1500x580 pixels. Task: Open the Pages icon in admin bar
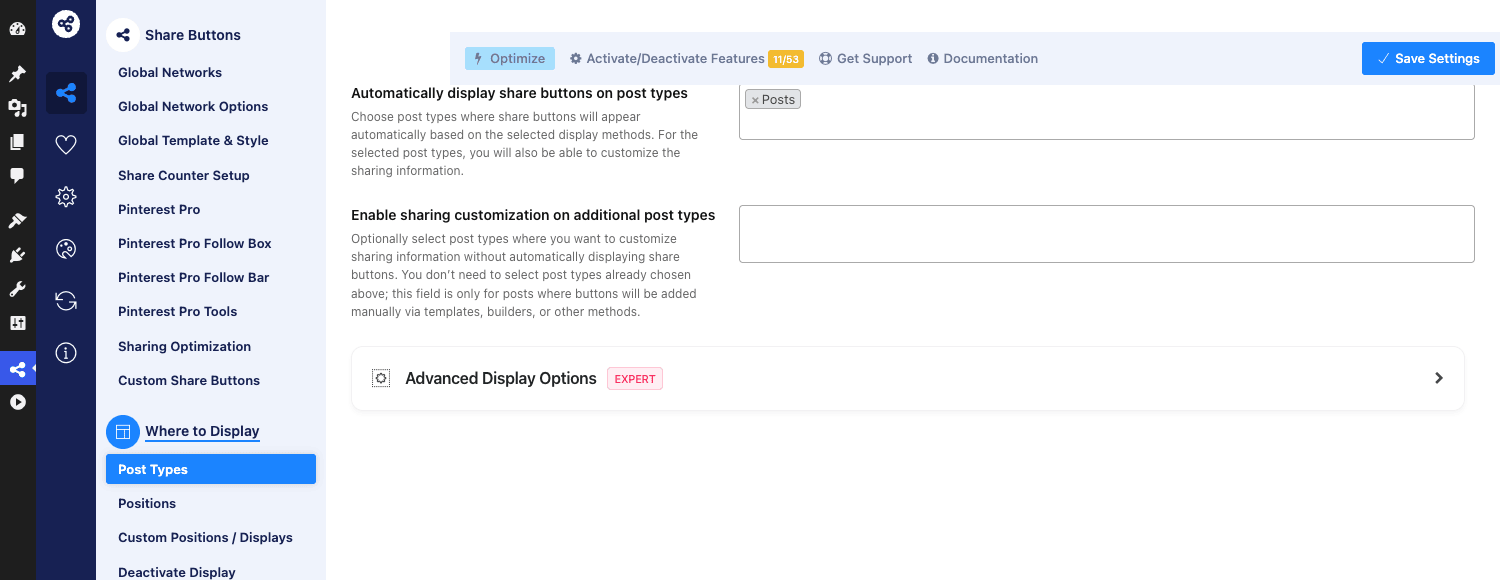pyautogui.click(x=17, y=142)
